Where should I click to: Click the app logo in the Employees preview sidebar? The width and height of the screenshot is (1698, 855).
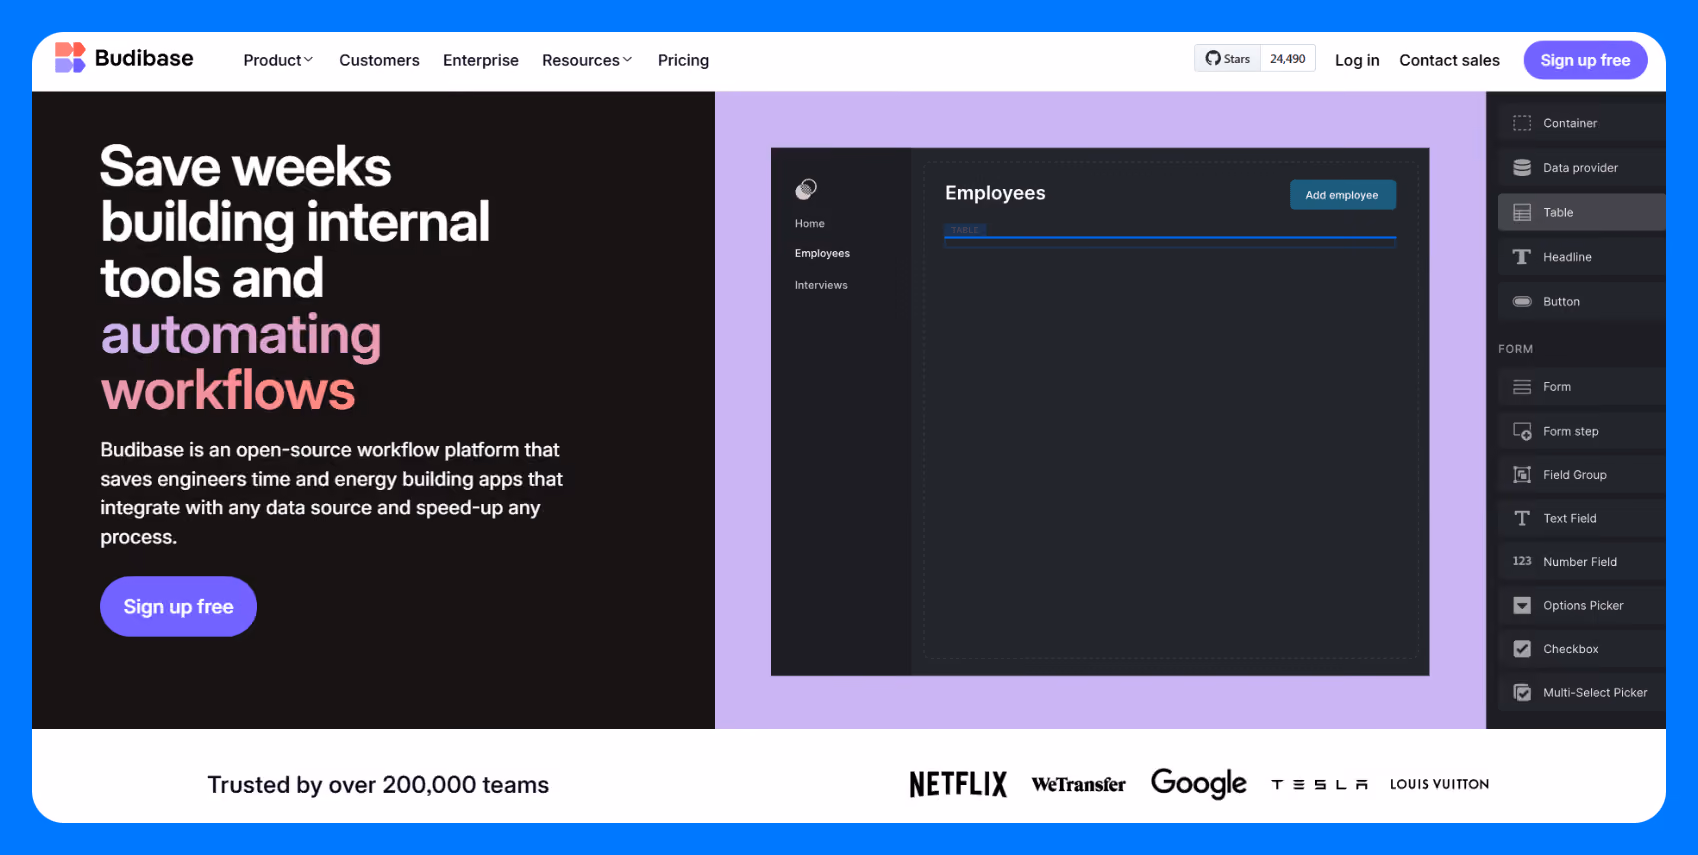click(806, 188)
